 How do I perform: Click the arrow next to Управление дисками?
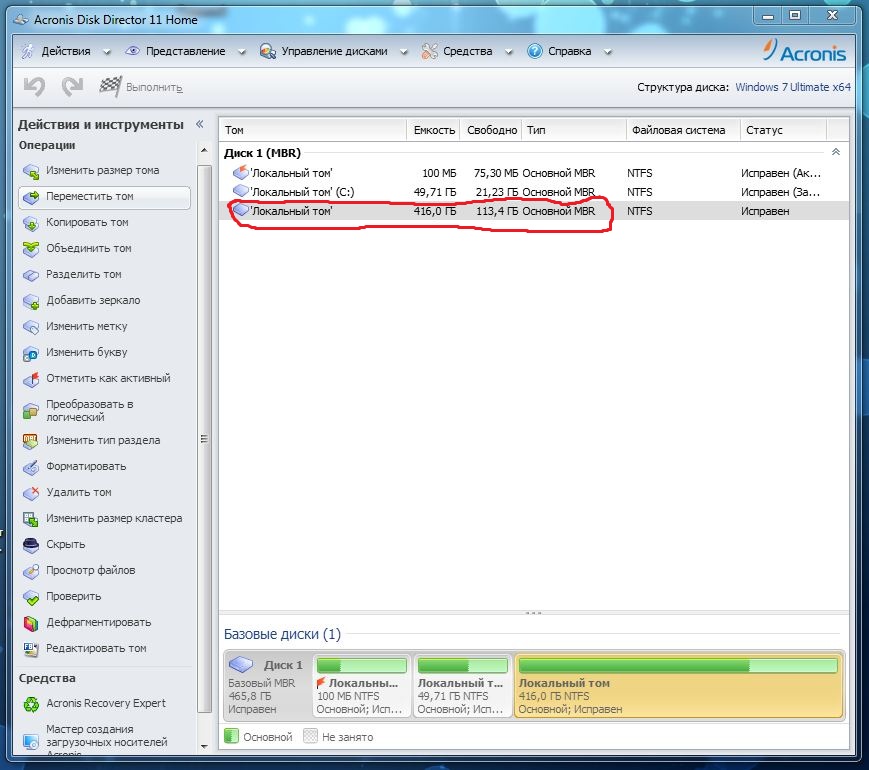coord(403,52)
